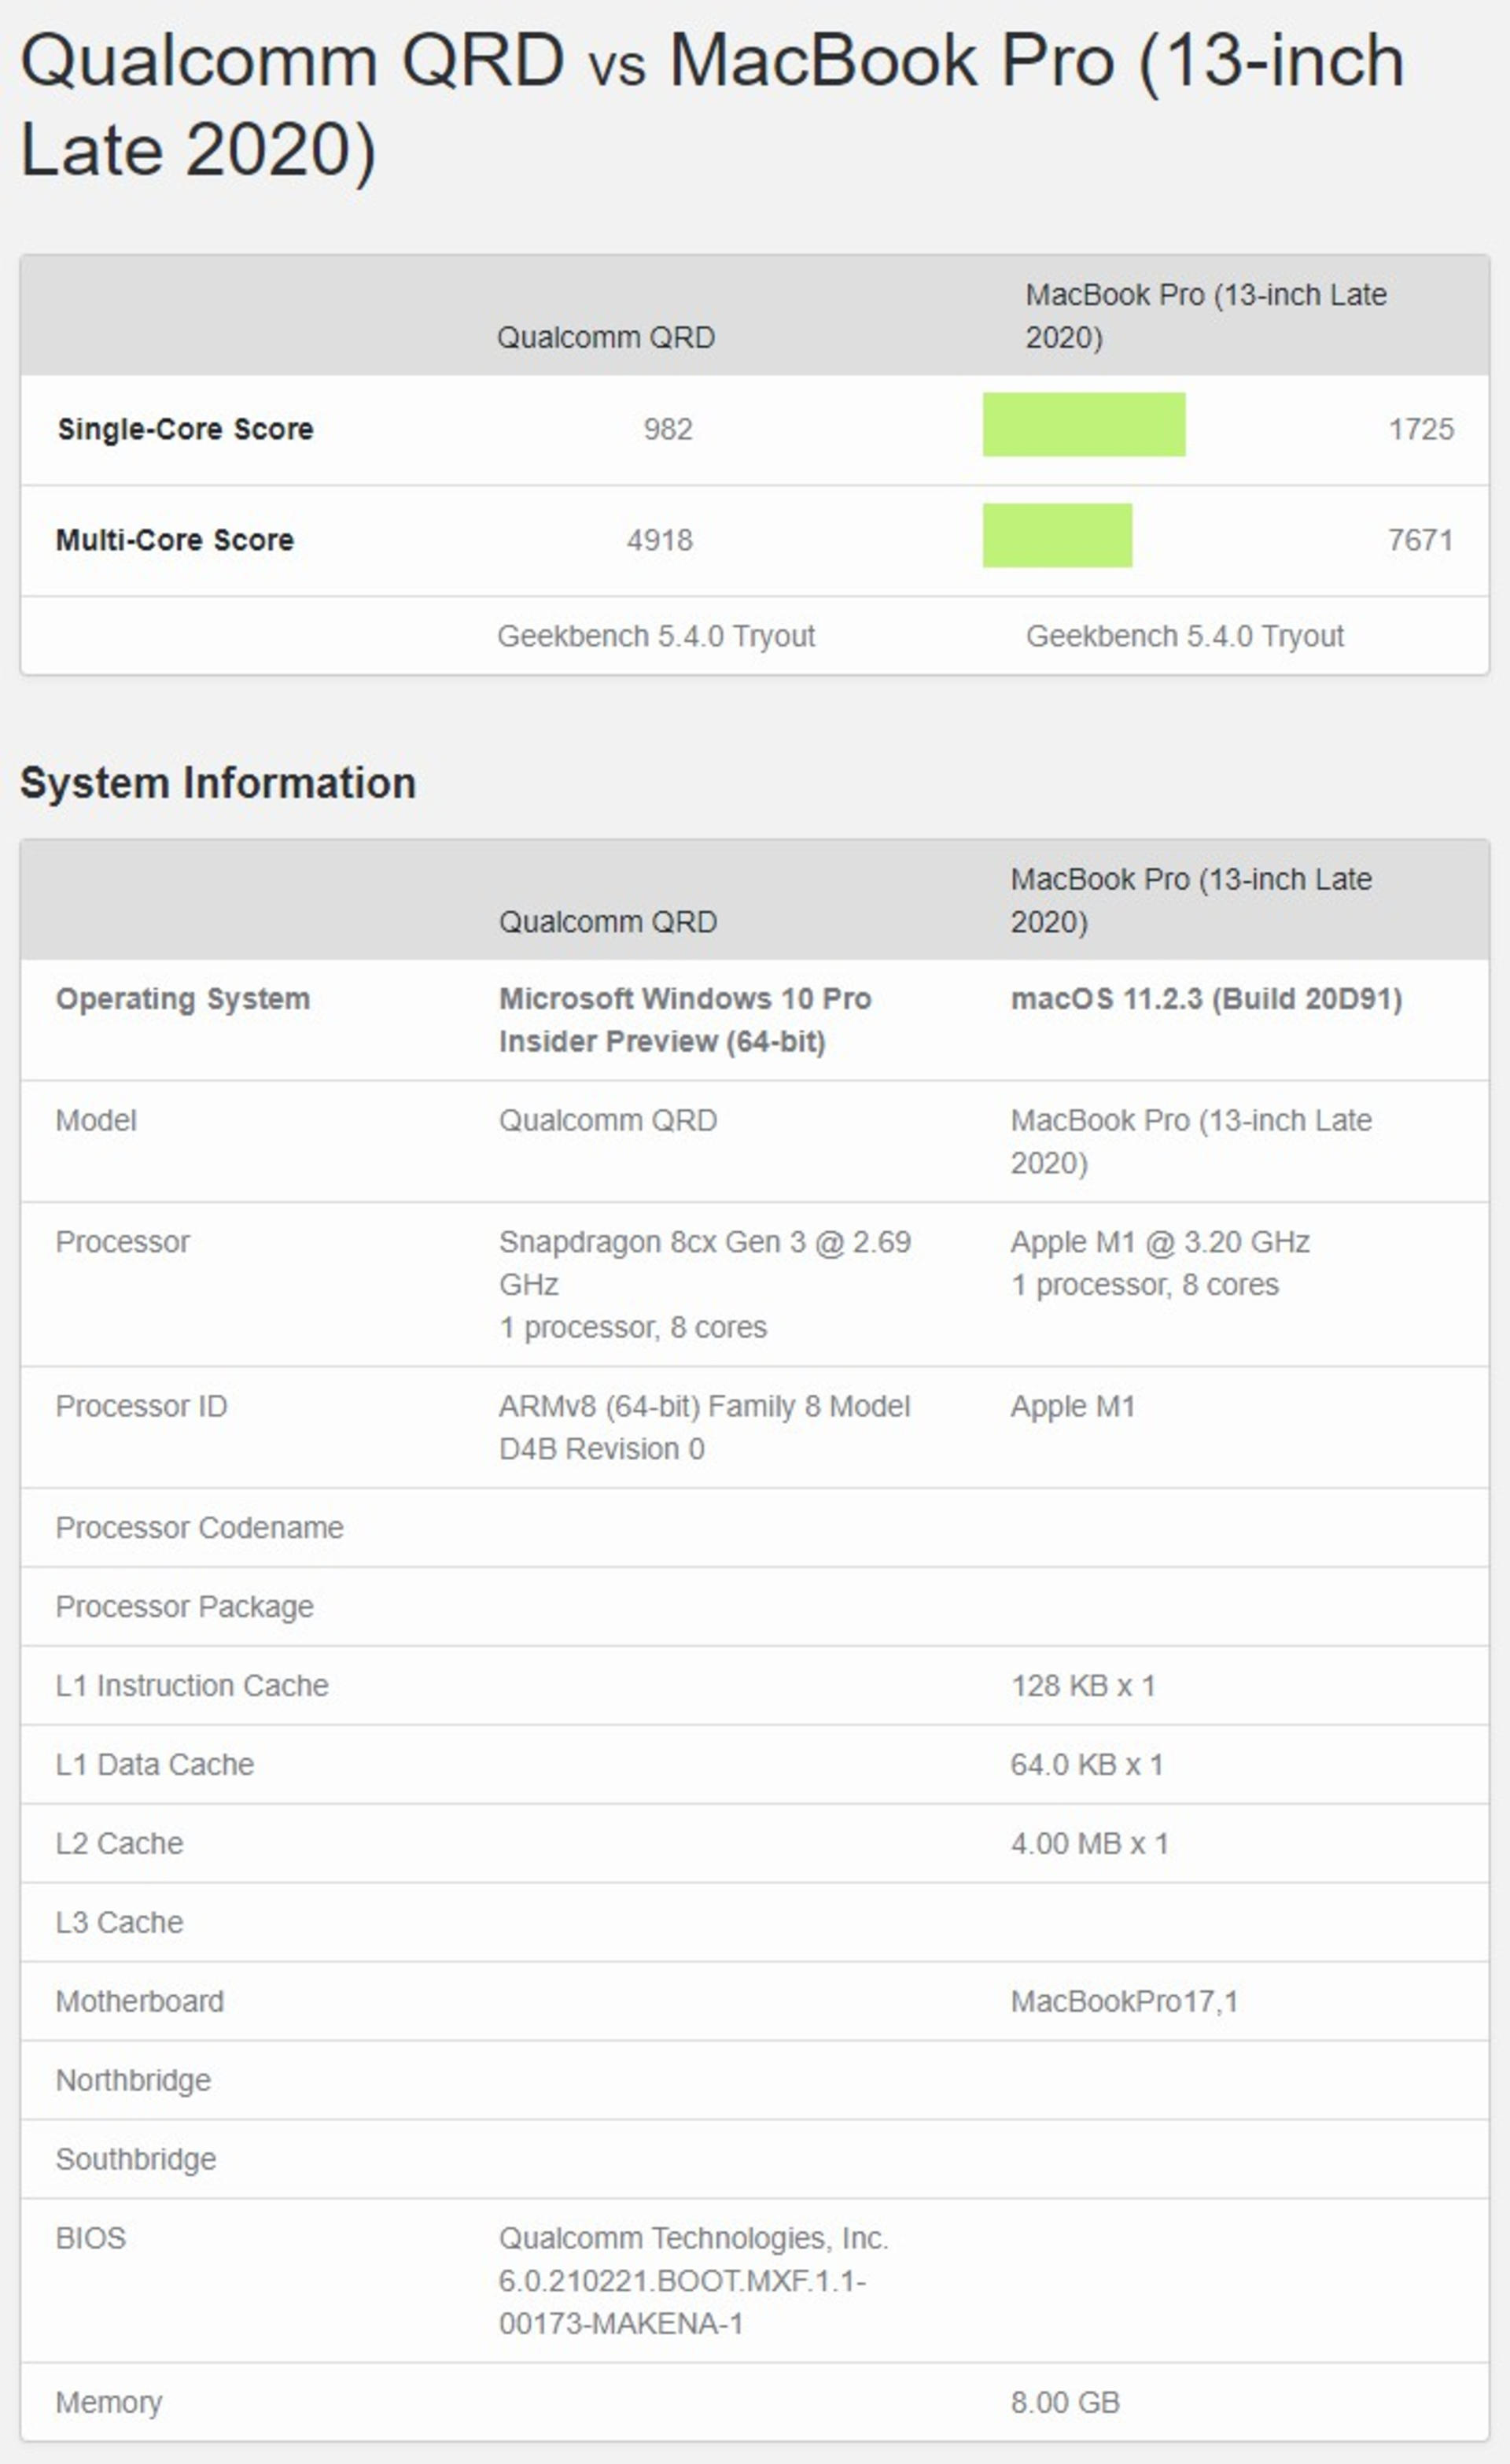1510x2464 pixels.
Task: Click 'macOS 11.2.3 (Build 20D91)' value
Action: (1207, 999)
